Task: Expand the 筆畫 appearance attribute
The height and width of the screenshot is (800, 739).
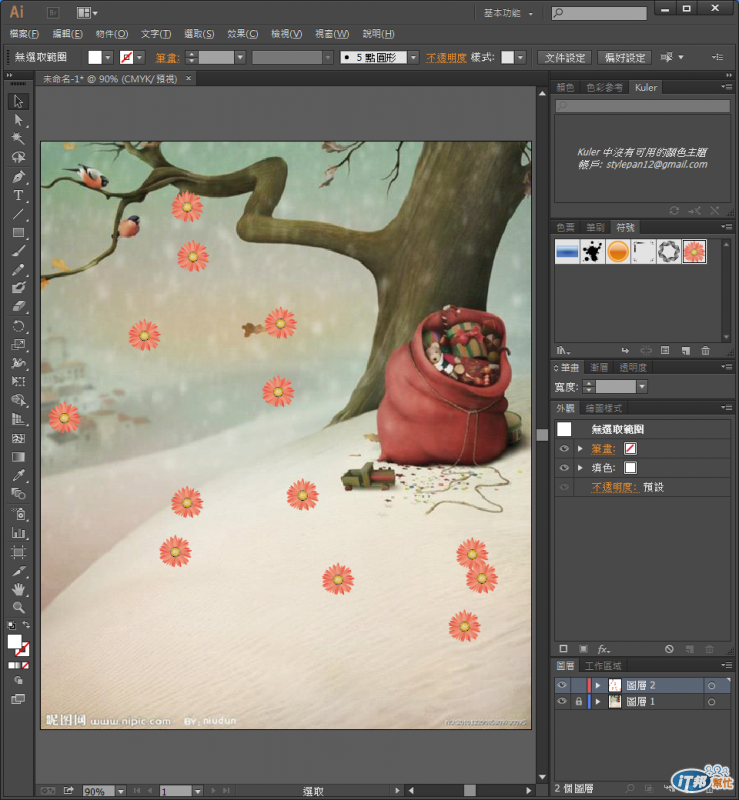Action: click(580, 448)
